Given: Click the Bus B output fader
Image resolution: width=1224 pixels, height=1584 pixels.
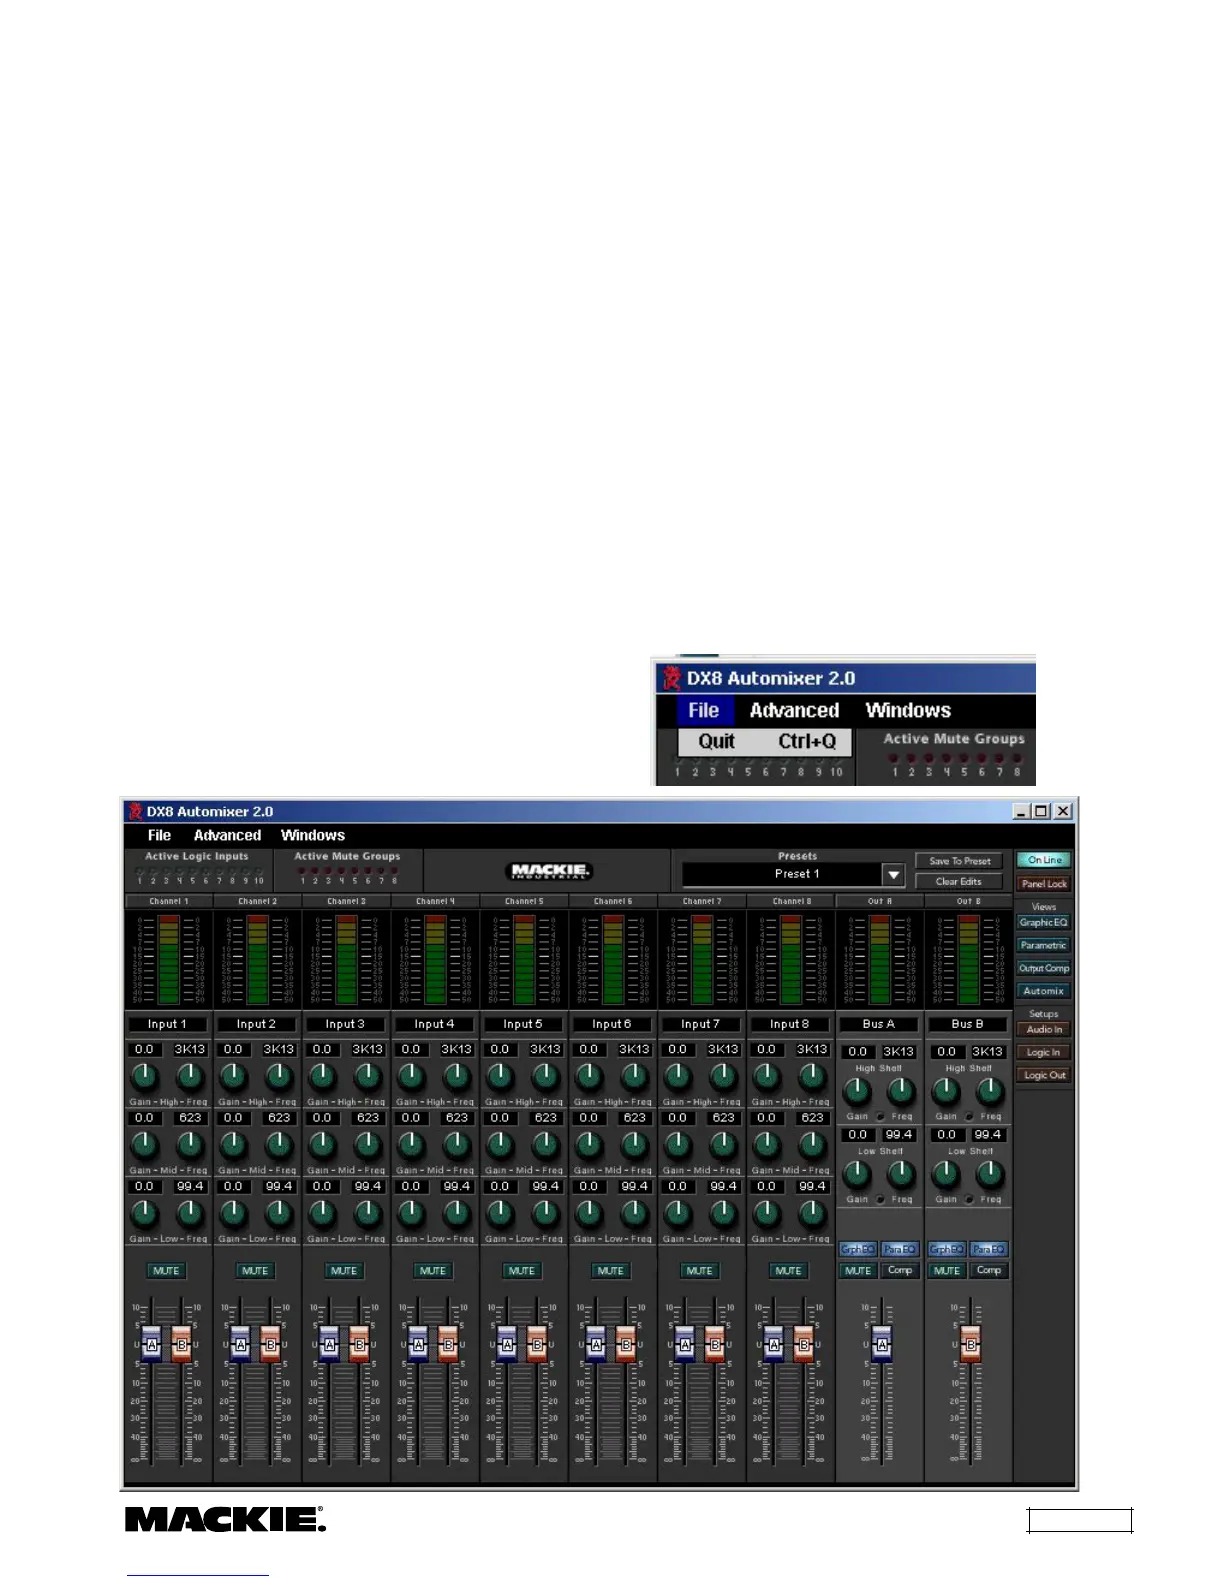Looking at the screenshot, I should click(x=970, y=1343).
